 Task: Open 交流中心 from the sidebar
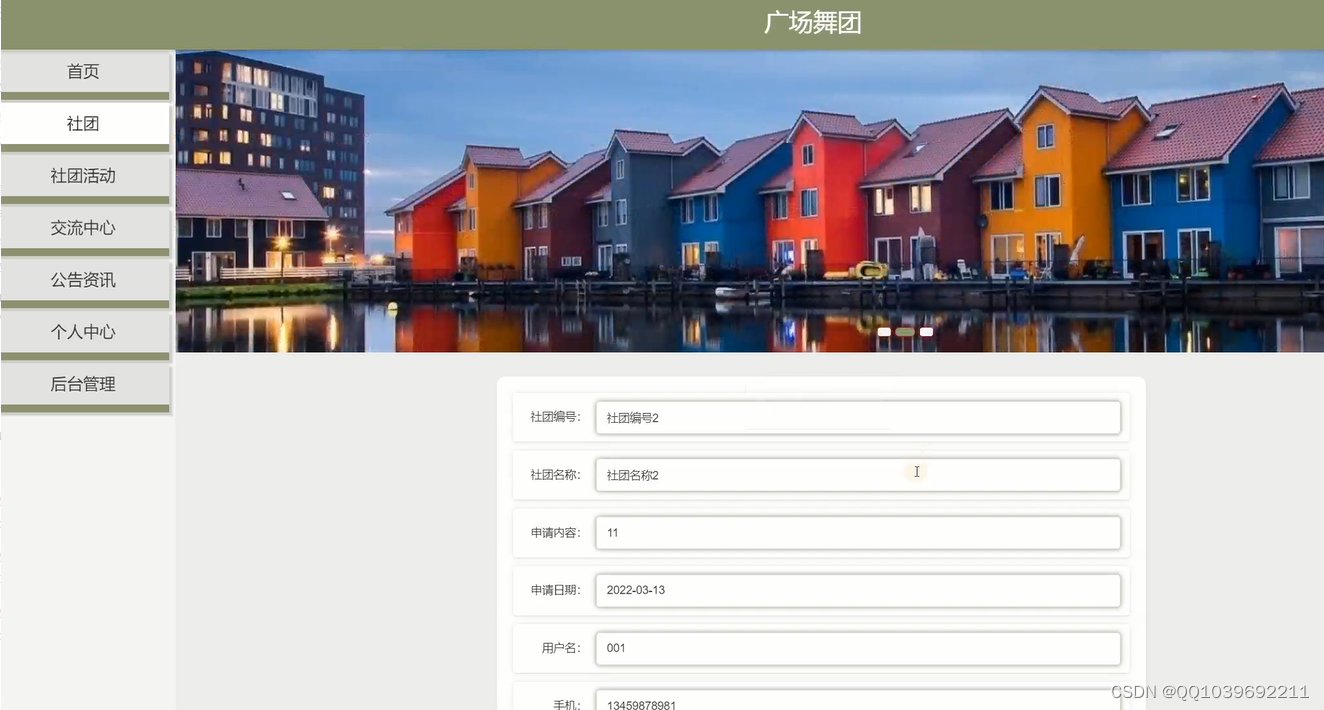click(x=84, y=228)
